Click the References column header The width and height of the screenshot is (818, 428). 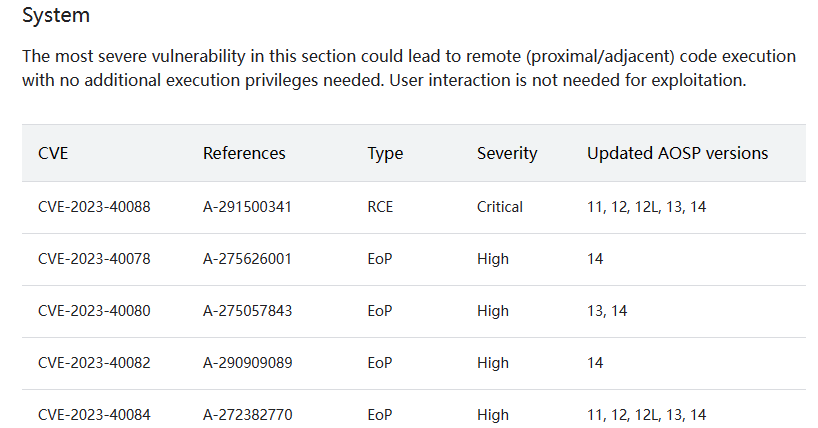pos(244,153)
